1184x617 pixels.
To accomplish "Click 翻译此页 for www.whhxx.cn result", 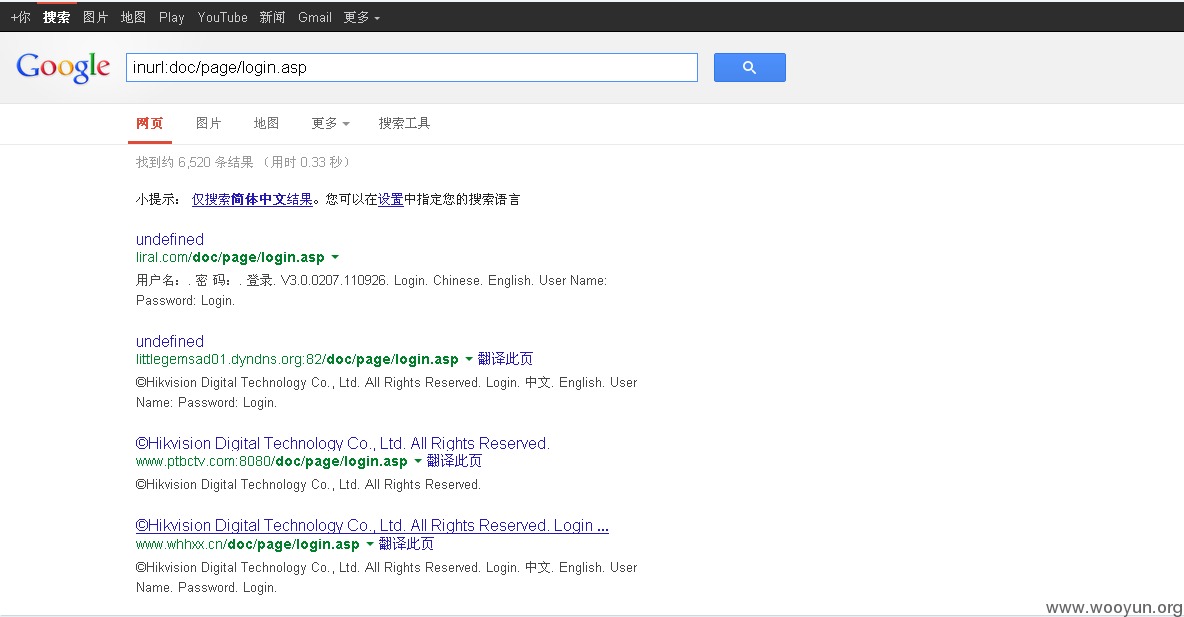I will coord(406,544).
